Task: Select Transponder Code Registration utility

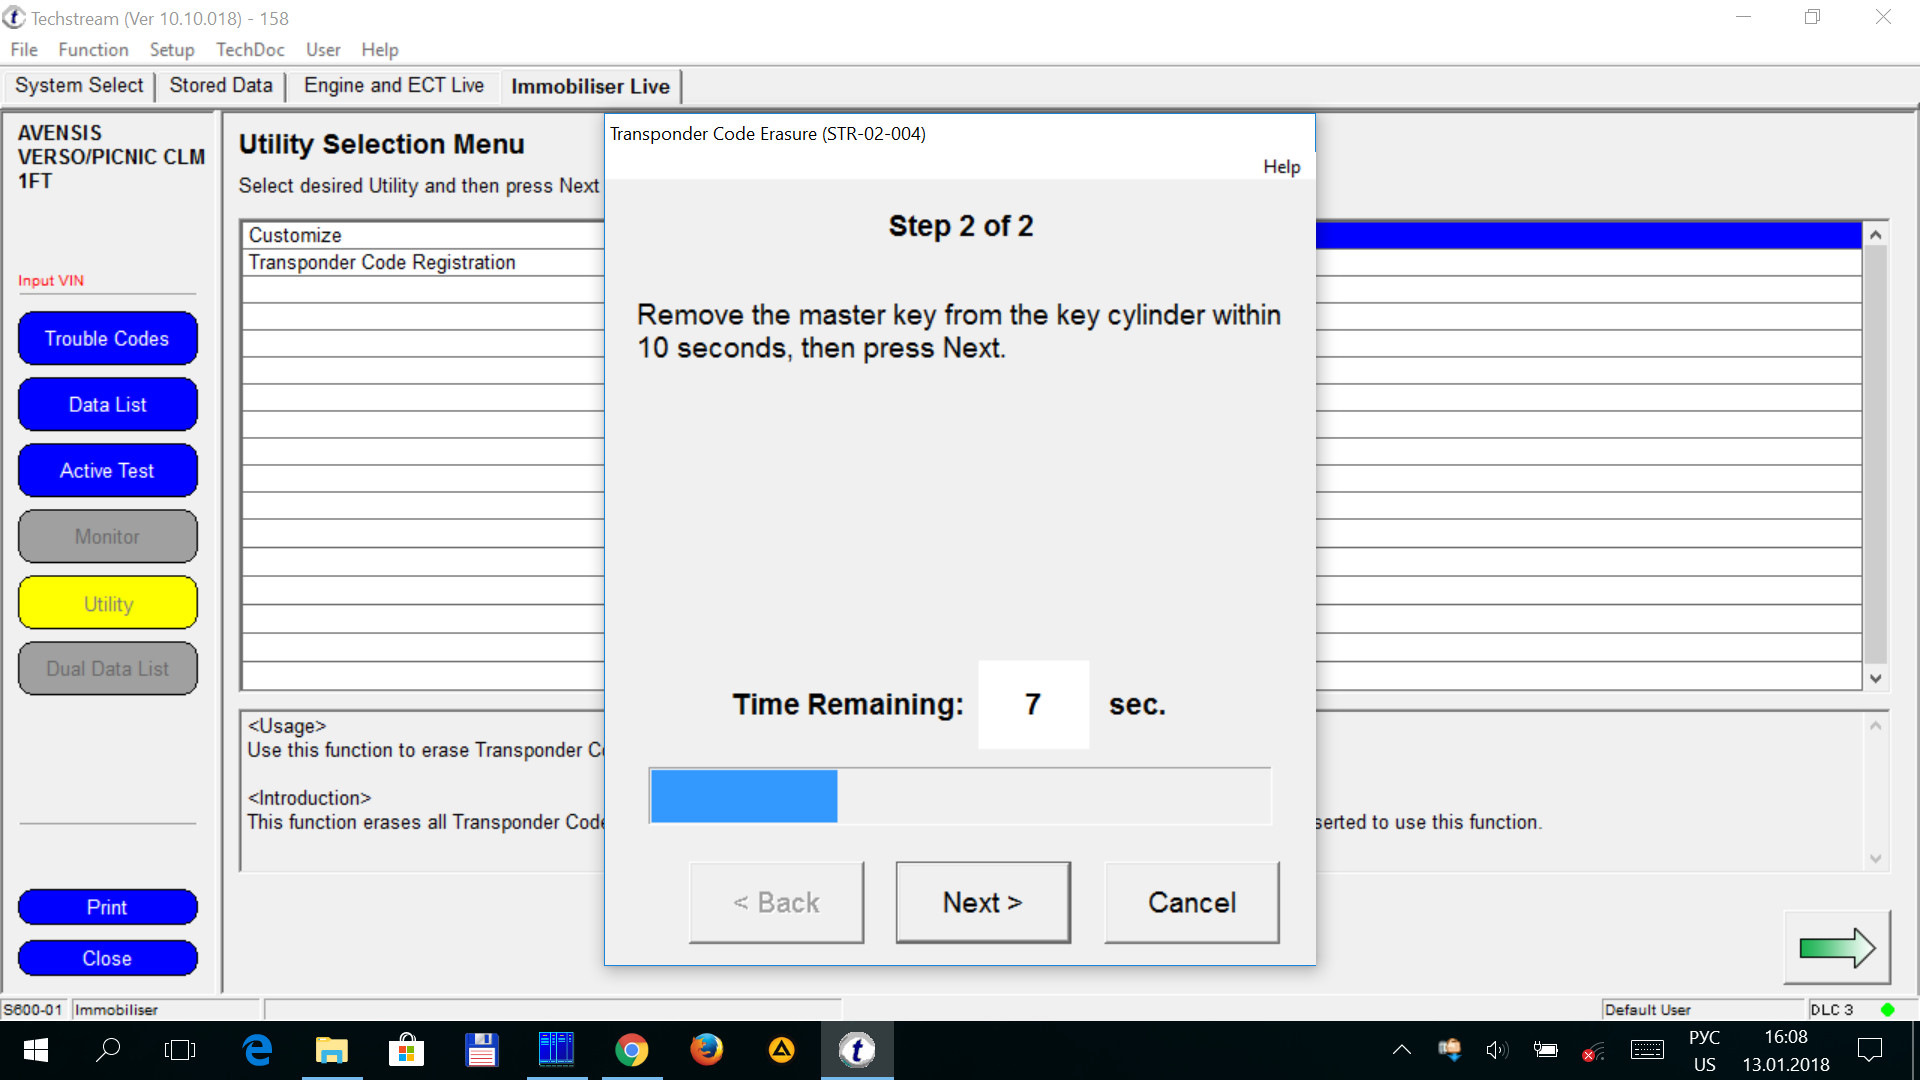Action: tap(381, 262)
